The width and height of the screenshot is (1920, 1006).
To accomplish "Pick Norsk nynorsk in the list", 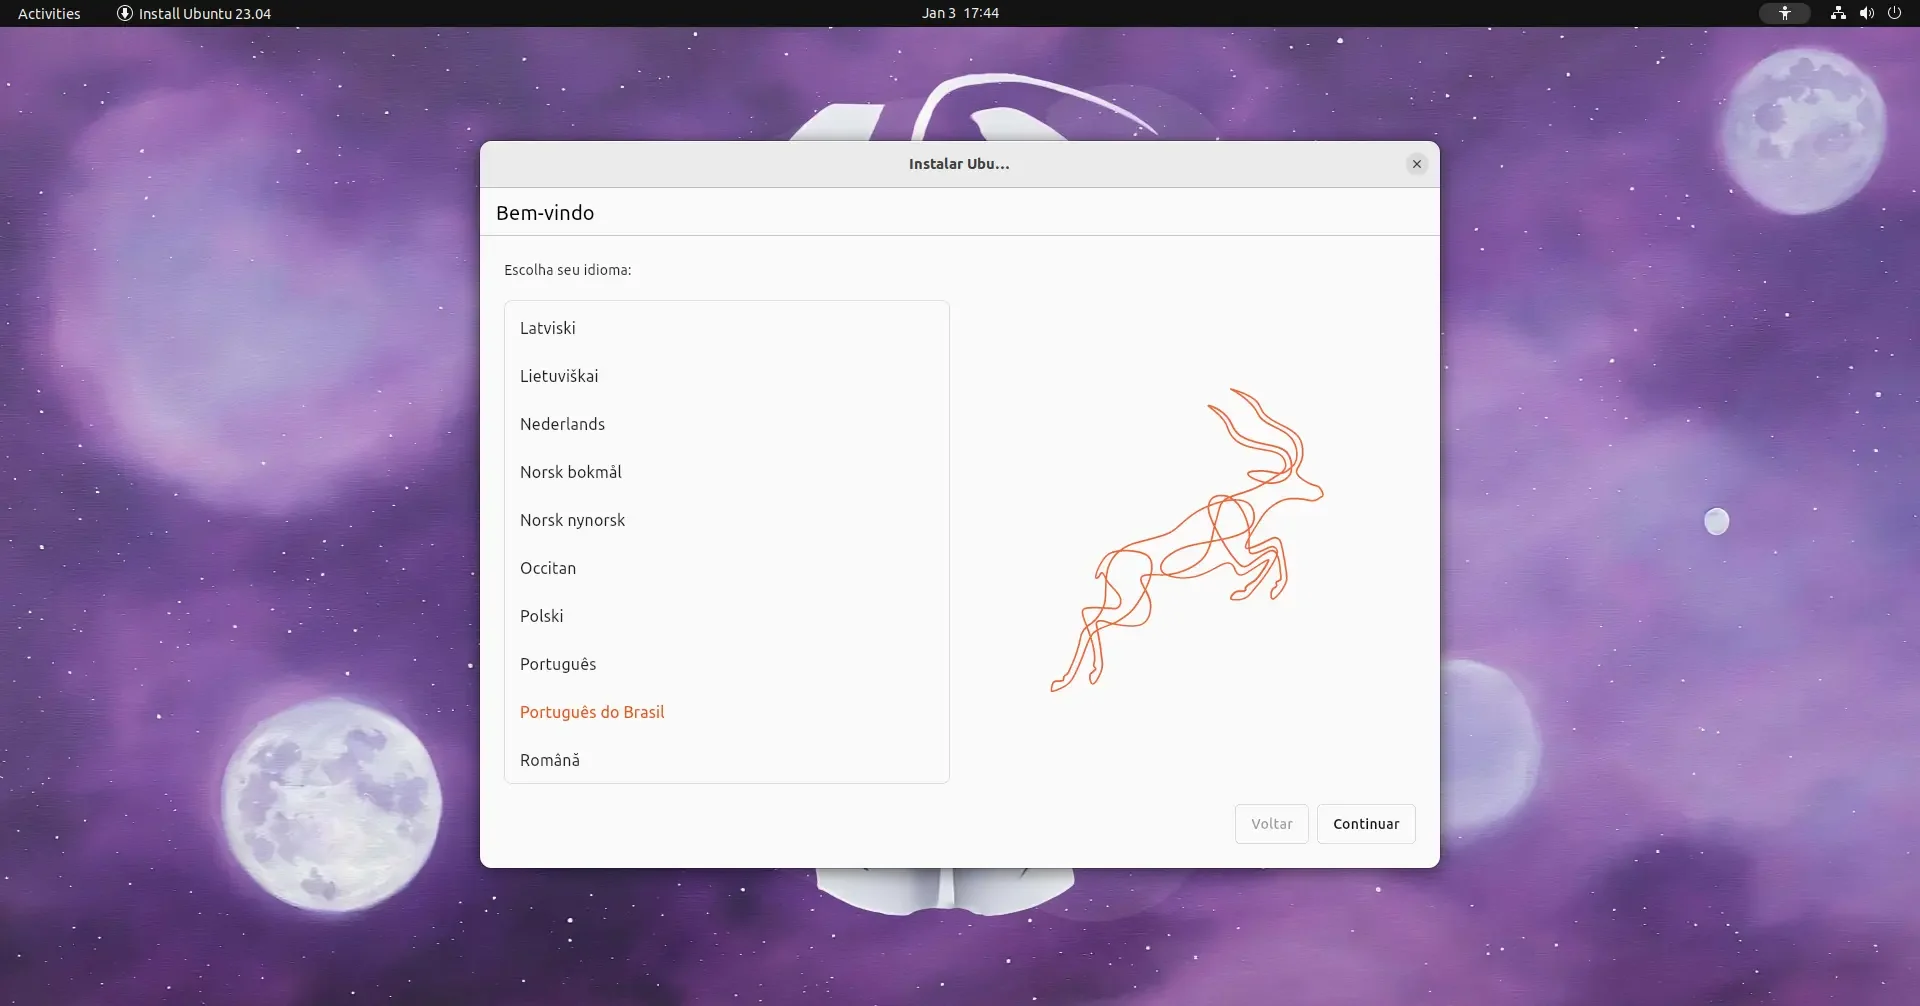I will pos(727,520).
